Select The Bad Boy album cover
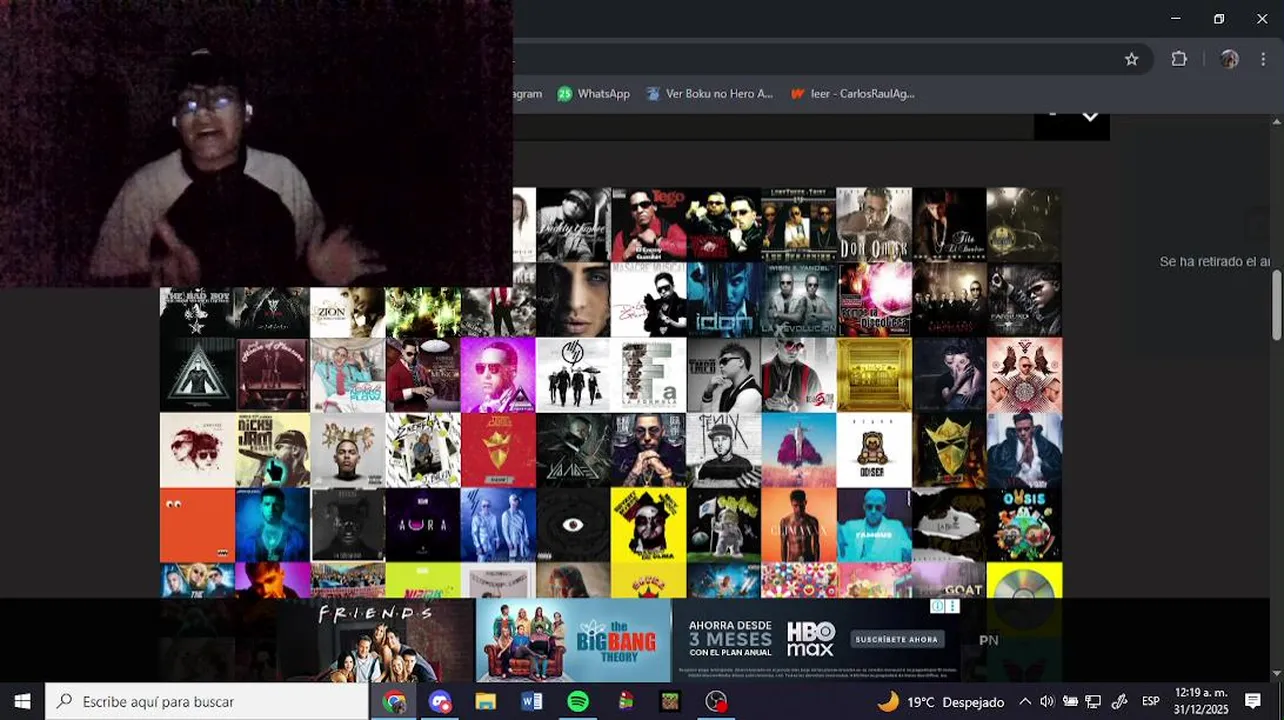 (x=197, y=312)
